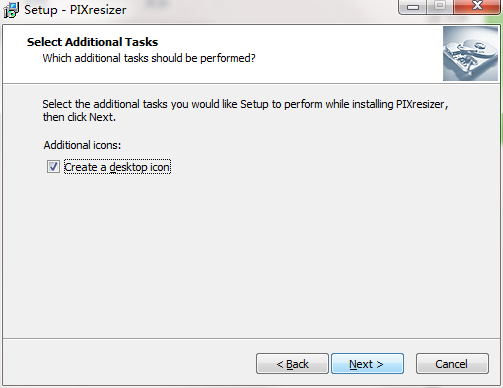Screen dimensions: 503x388
Task: Uncheck the Create a desktop icon checkbox
Action: pos(53,167)
